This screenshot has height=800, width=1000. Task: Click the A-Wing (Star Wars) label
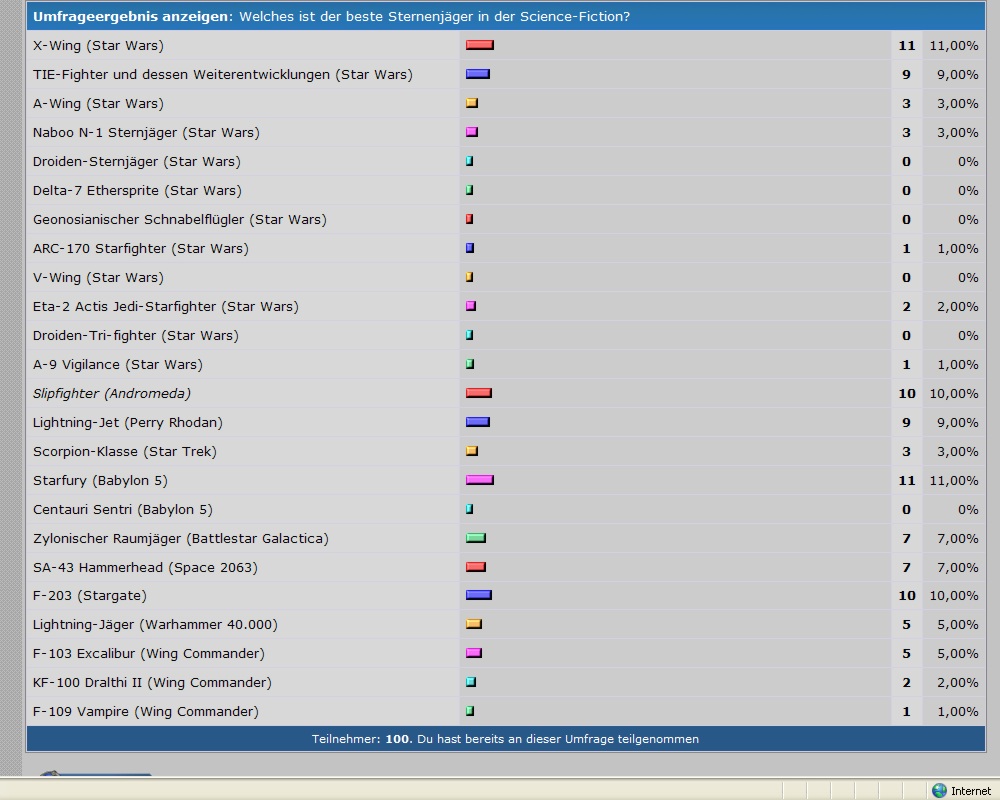click(98, 103)
